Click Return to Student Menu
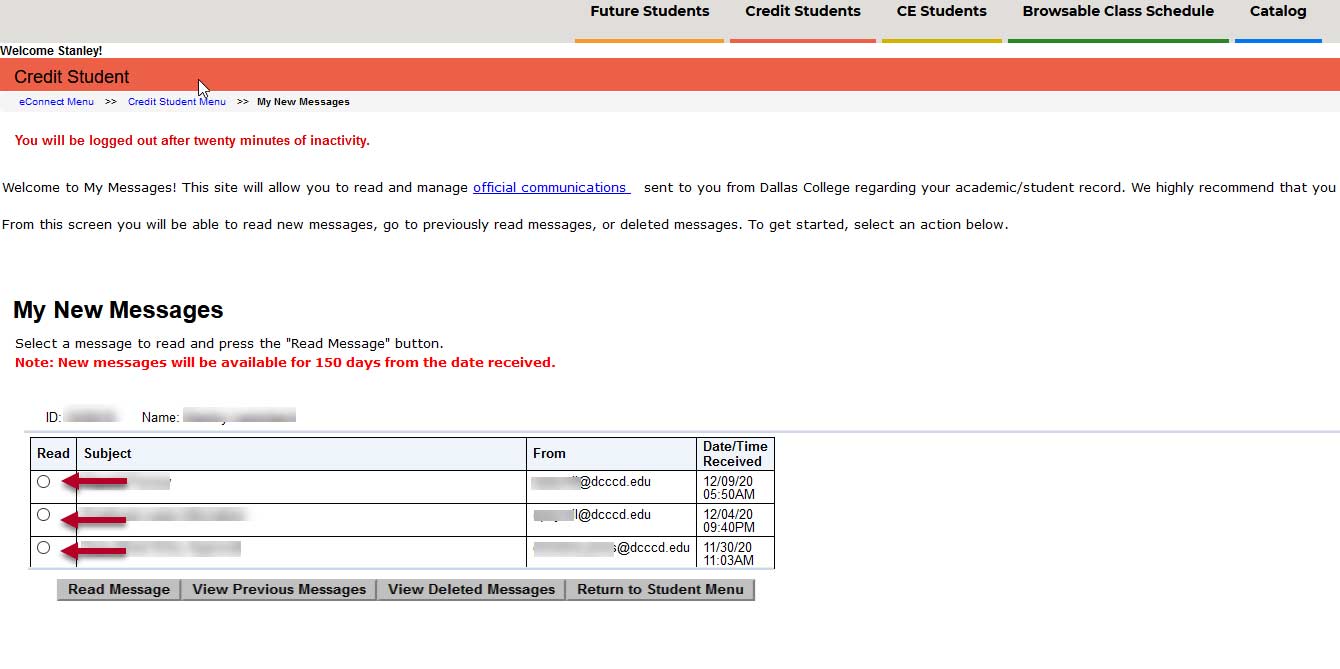The height and width of the screenshot is (669, 1340). click(x=660, y=589)
